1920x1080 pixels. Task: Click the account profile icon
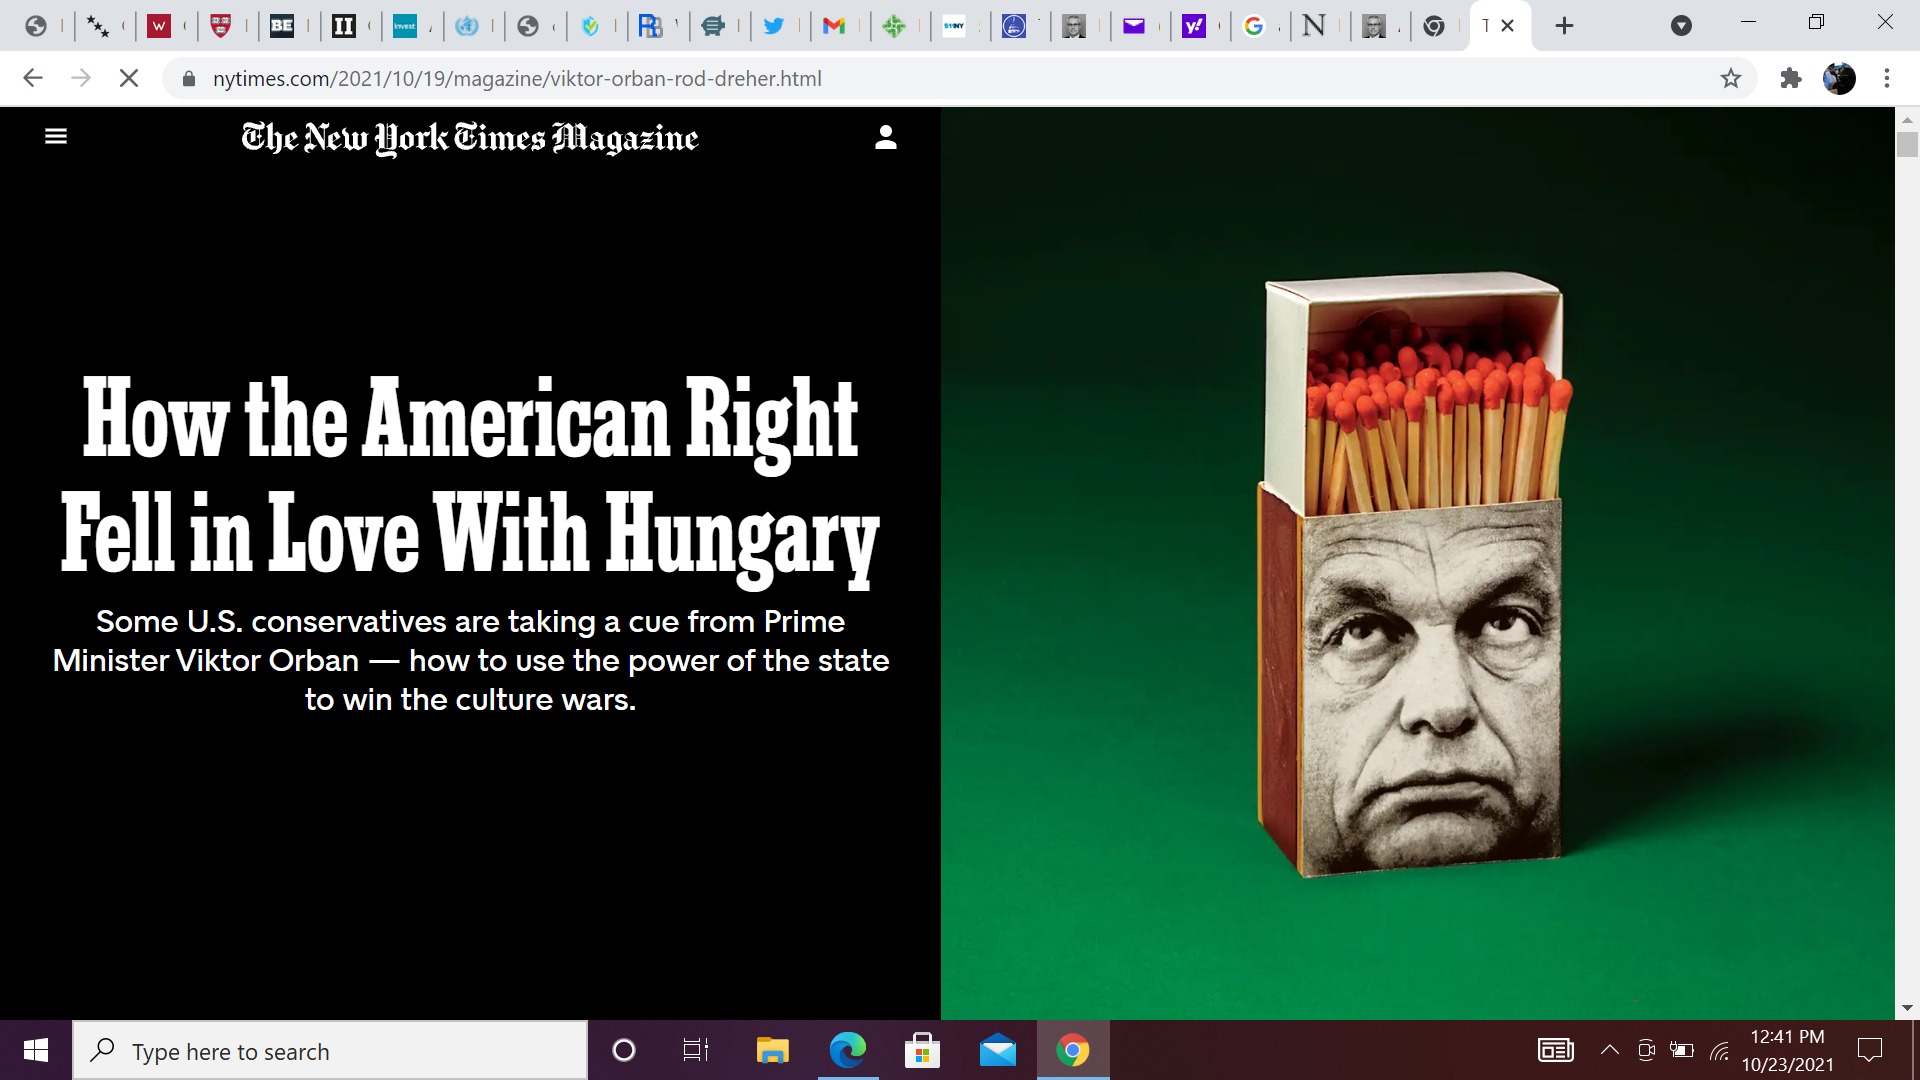click(885, 137)
